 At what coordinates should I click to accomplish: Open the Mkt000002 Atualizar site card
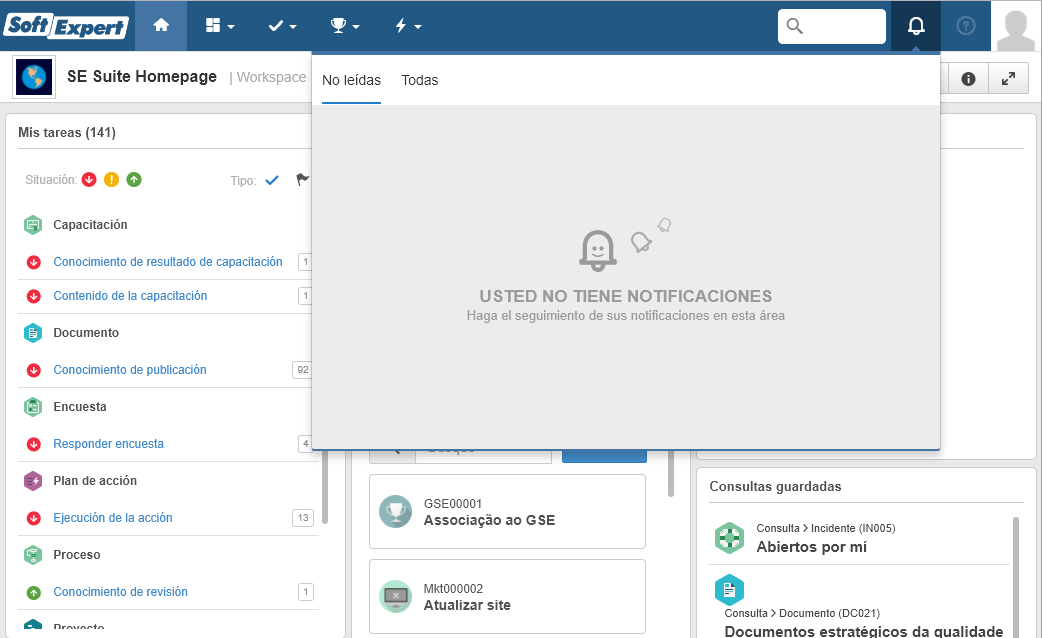click(507, 597)
